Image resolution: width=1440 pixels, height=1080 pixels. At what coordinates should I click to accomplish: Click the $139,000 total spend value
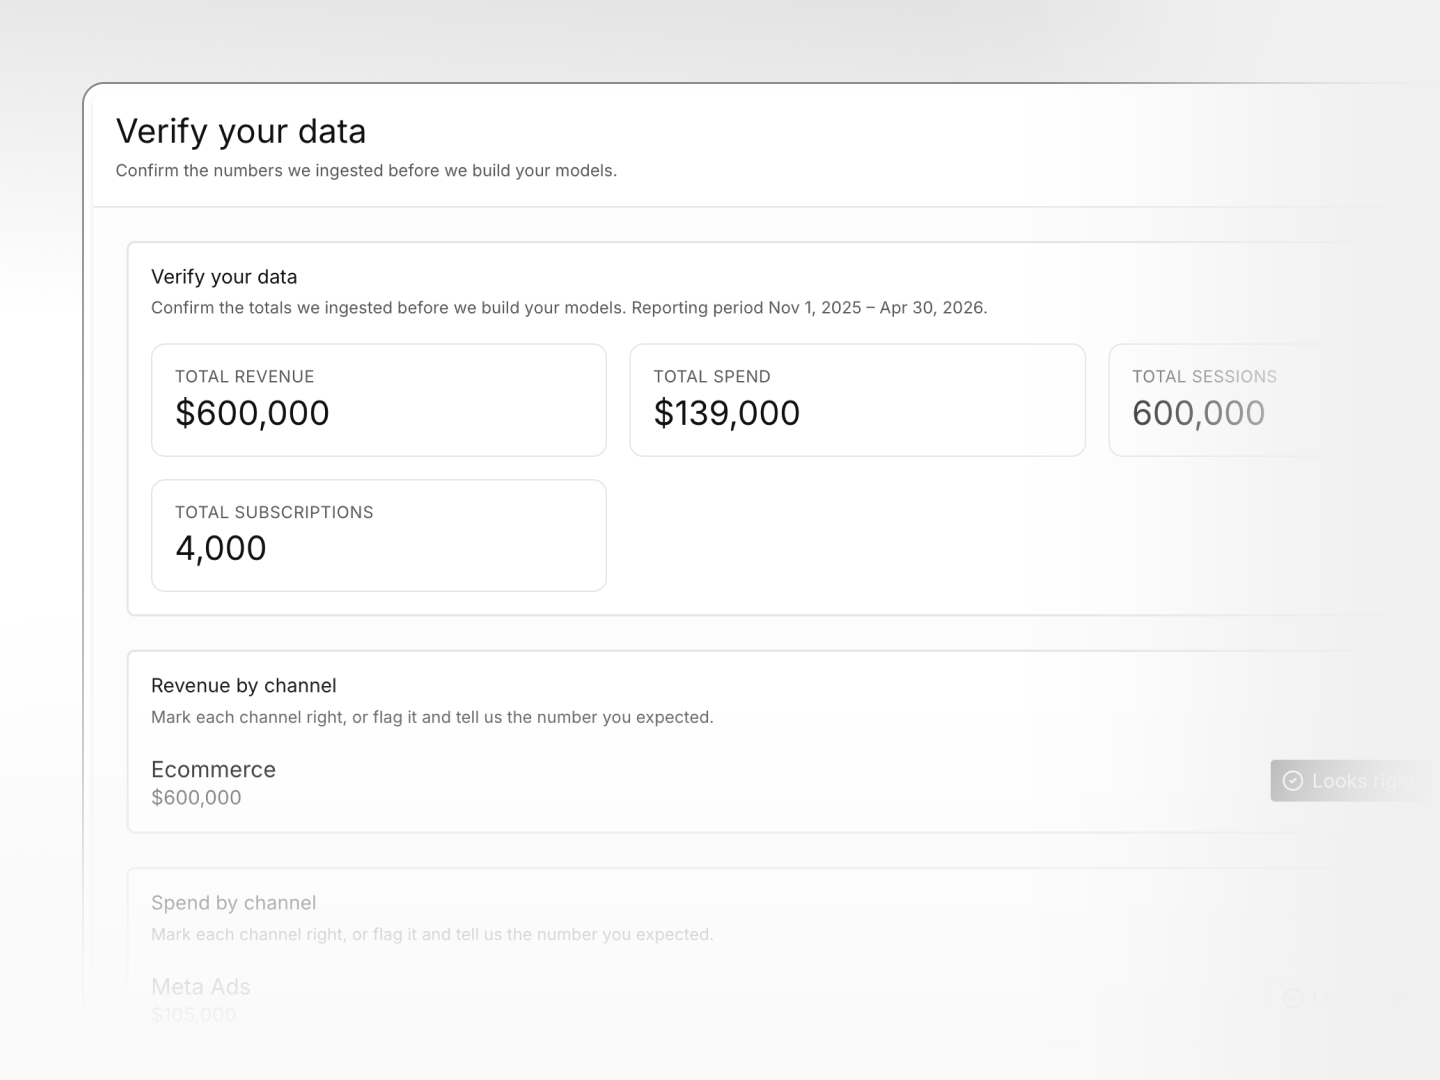727,413
